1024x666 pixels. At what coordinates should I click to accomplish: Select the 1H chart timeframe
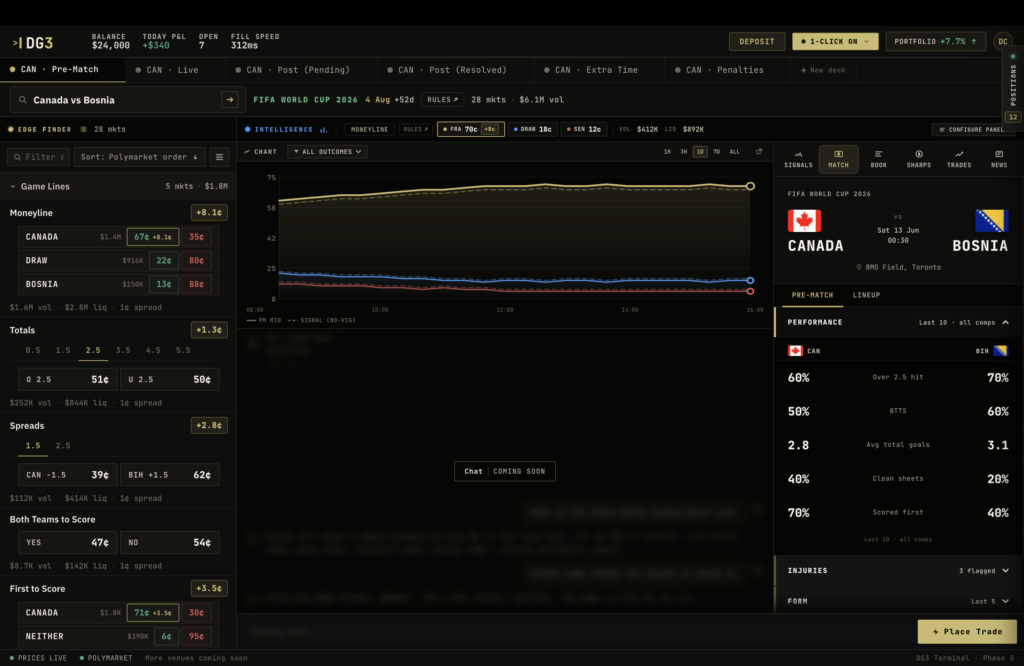[x=667, y=151]
